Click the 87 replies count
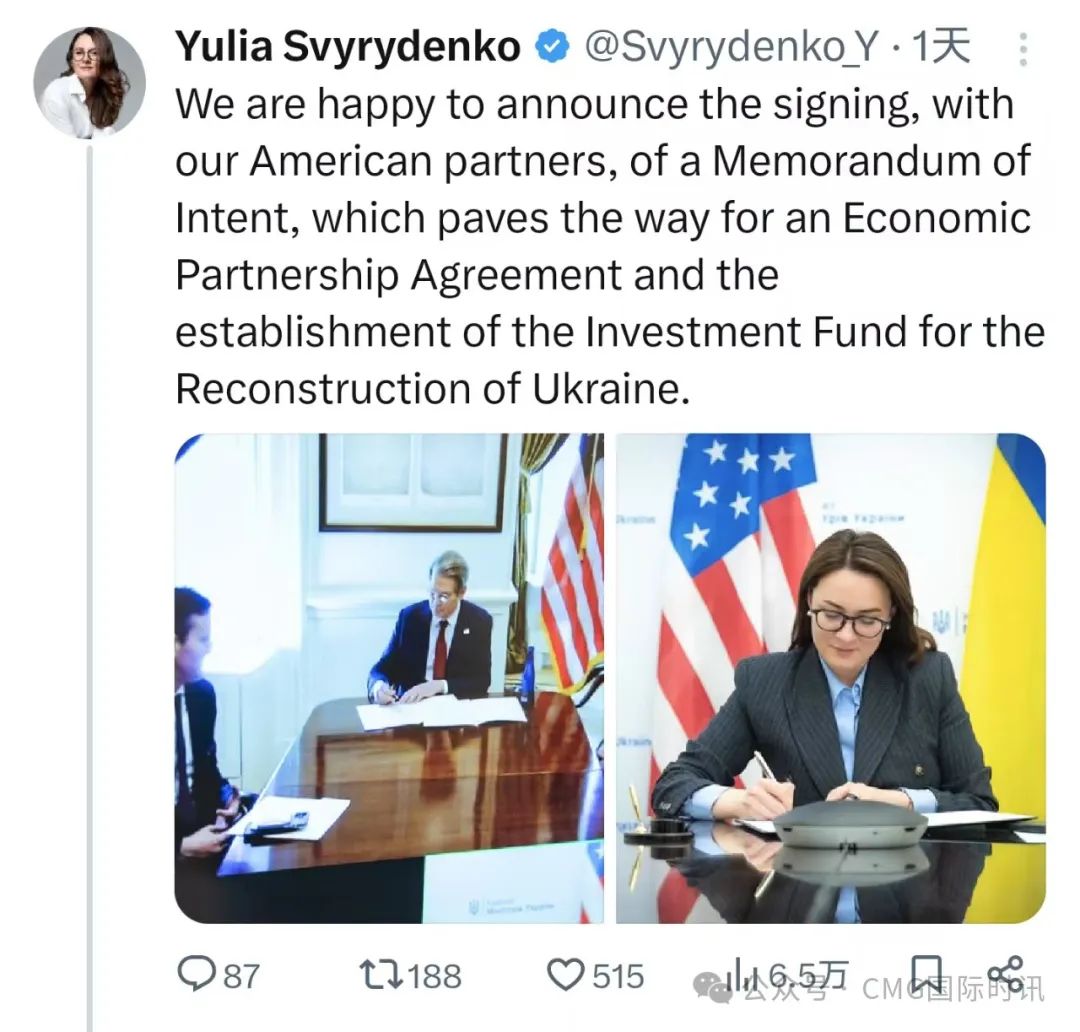This screenshot has height=1032, width=1080. click(x=241, y=974)
